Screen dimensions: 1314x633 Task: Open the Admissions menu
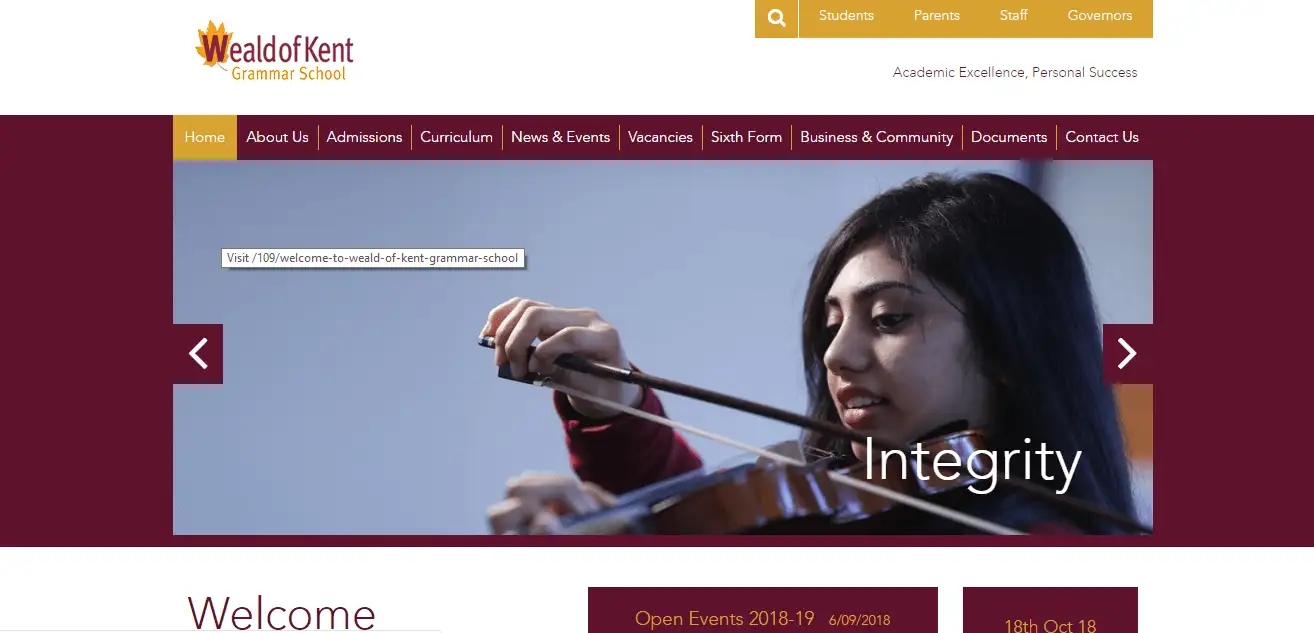click(x=364, y=137)
